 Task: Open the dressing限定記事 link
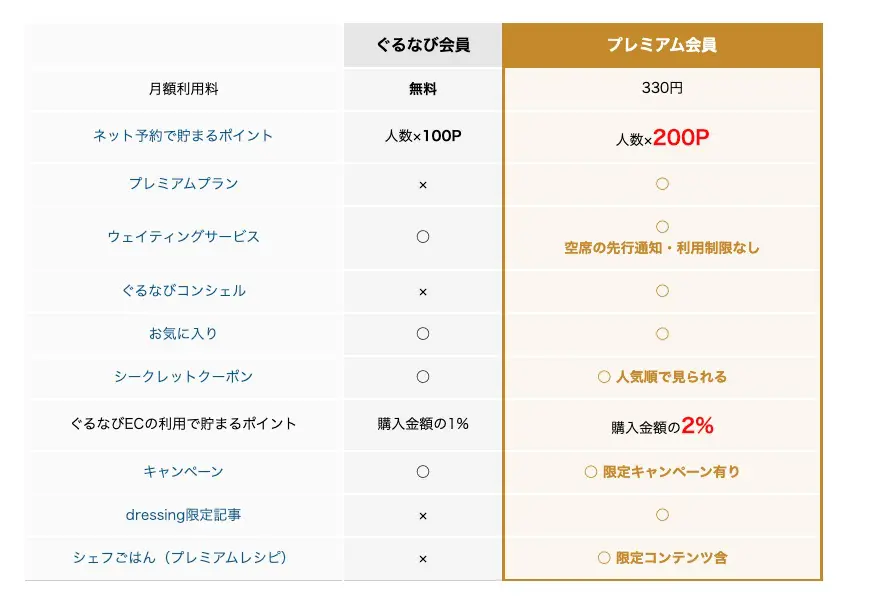(x=183, y=515)
